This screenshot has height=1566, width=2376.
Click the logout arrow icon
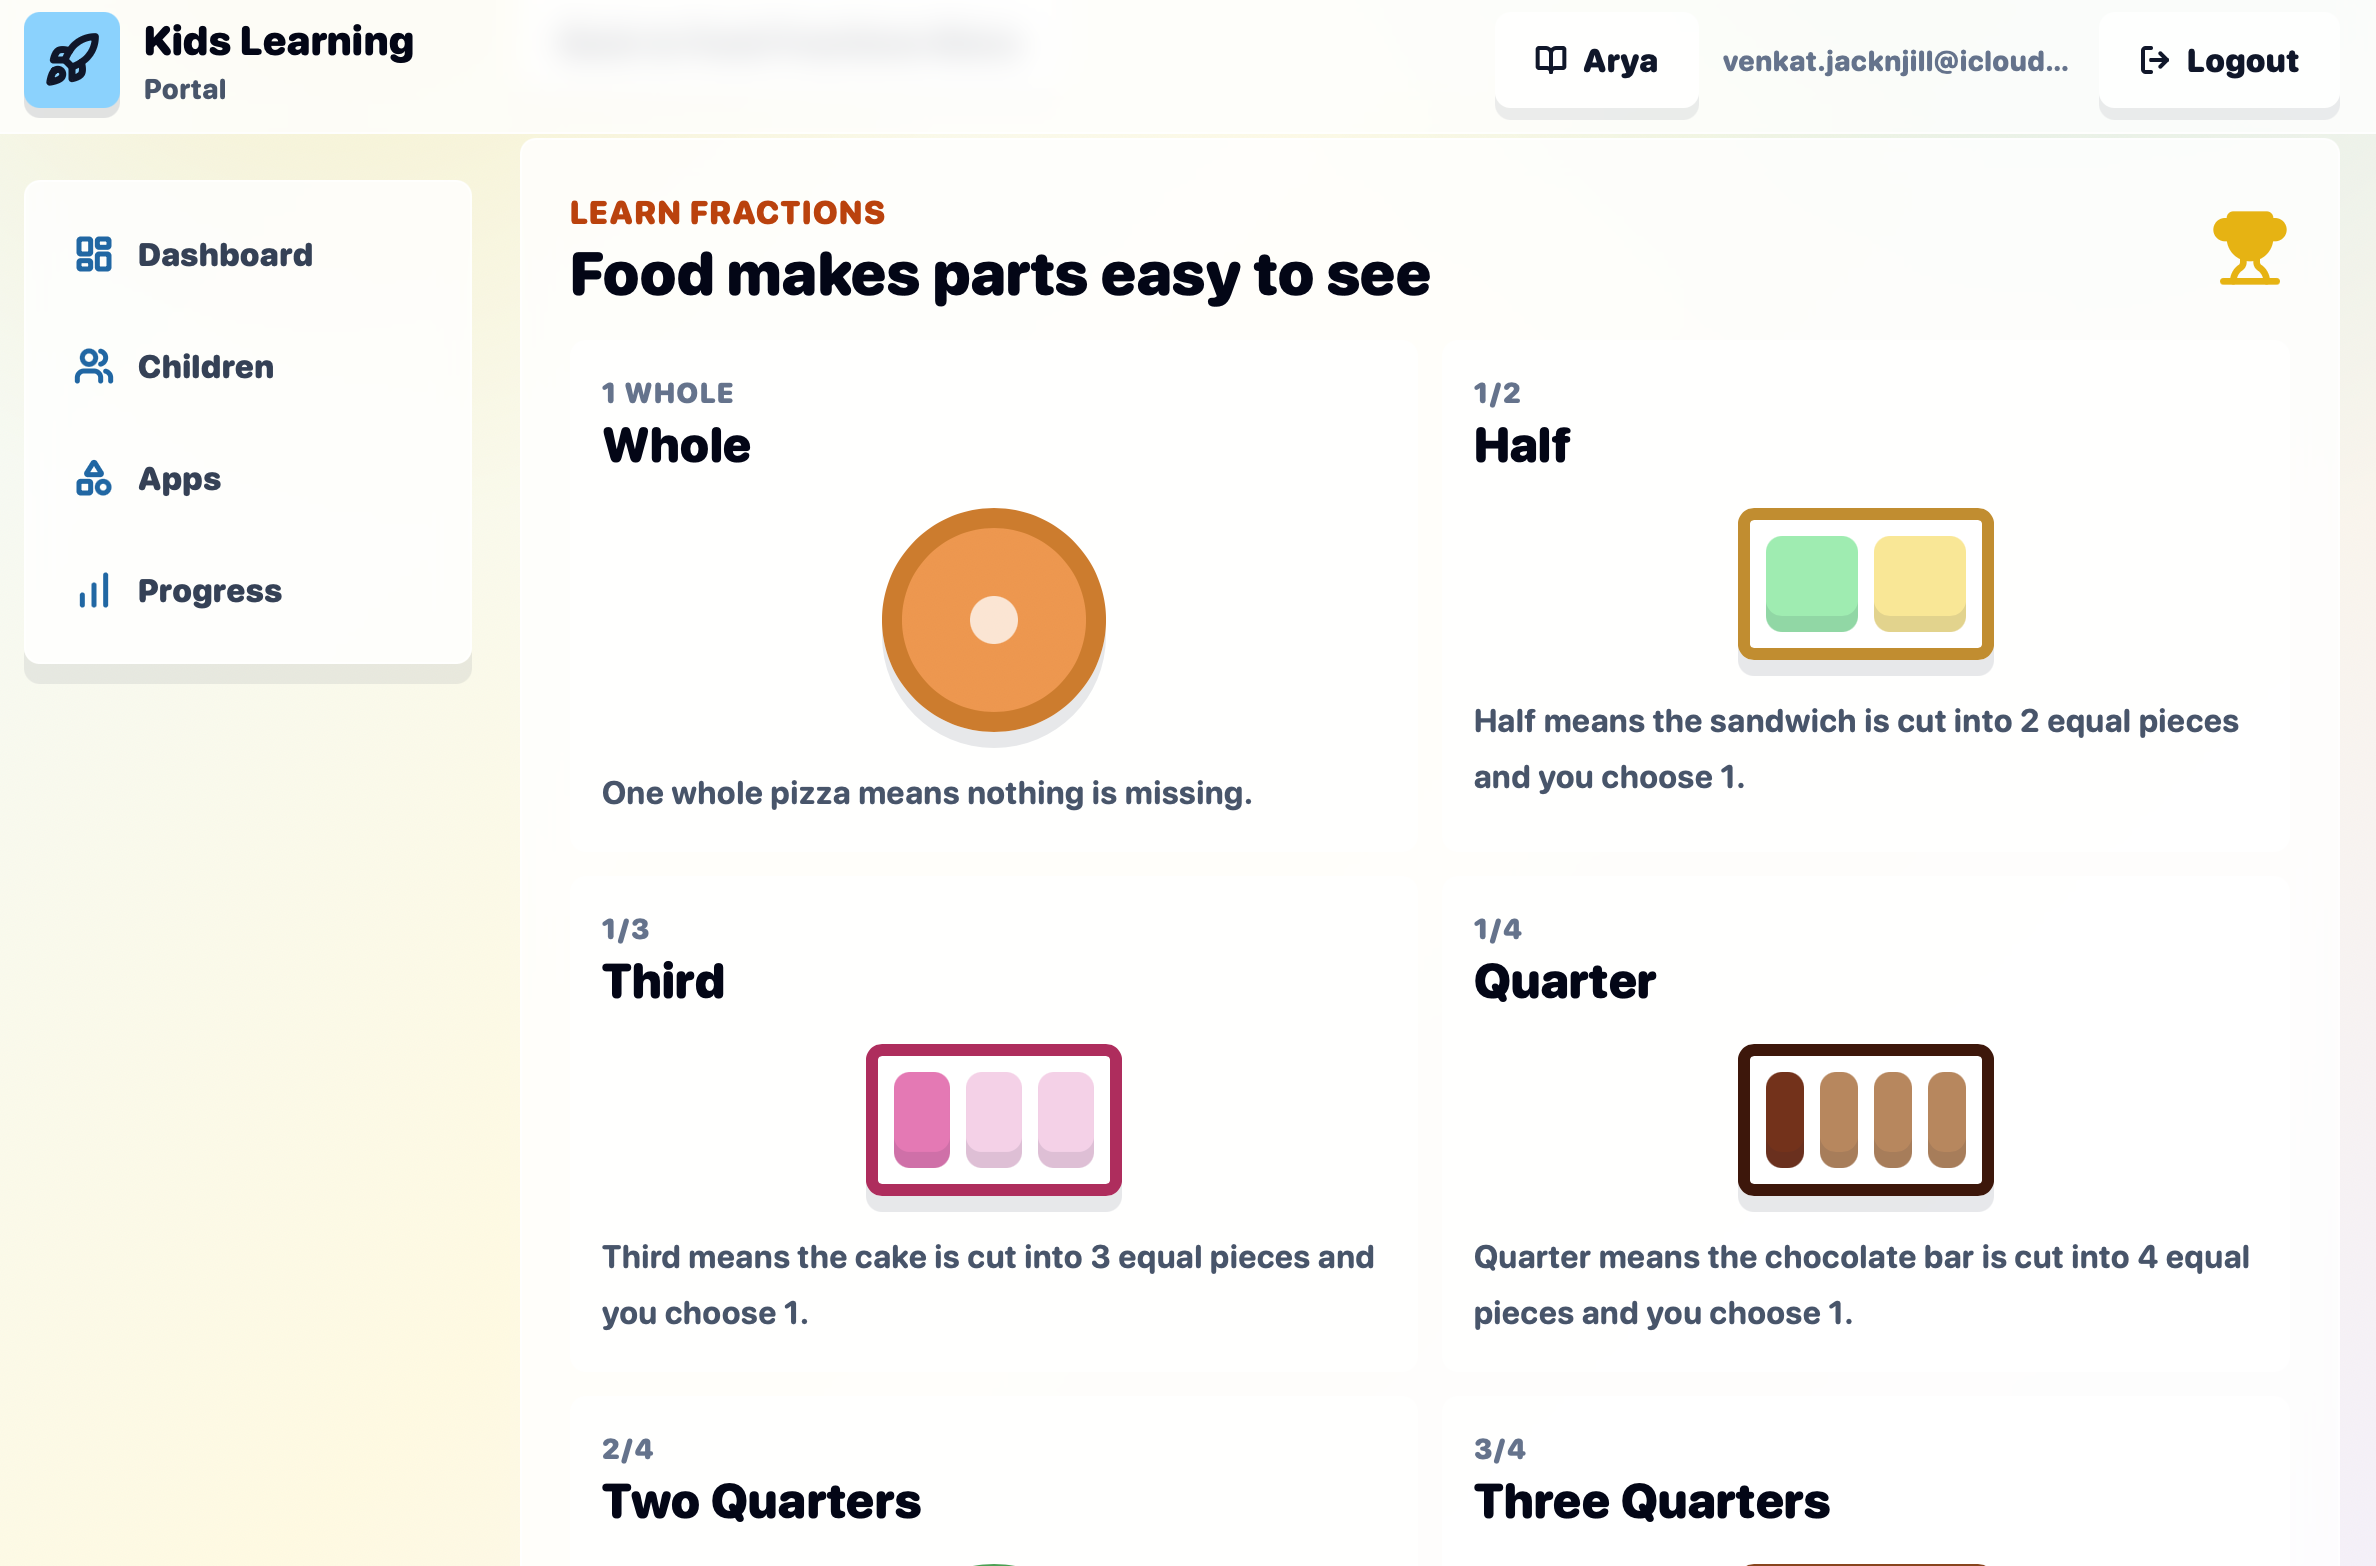tap(2154, 60)
